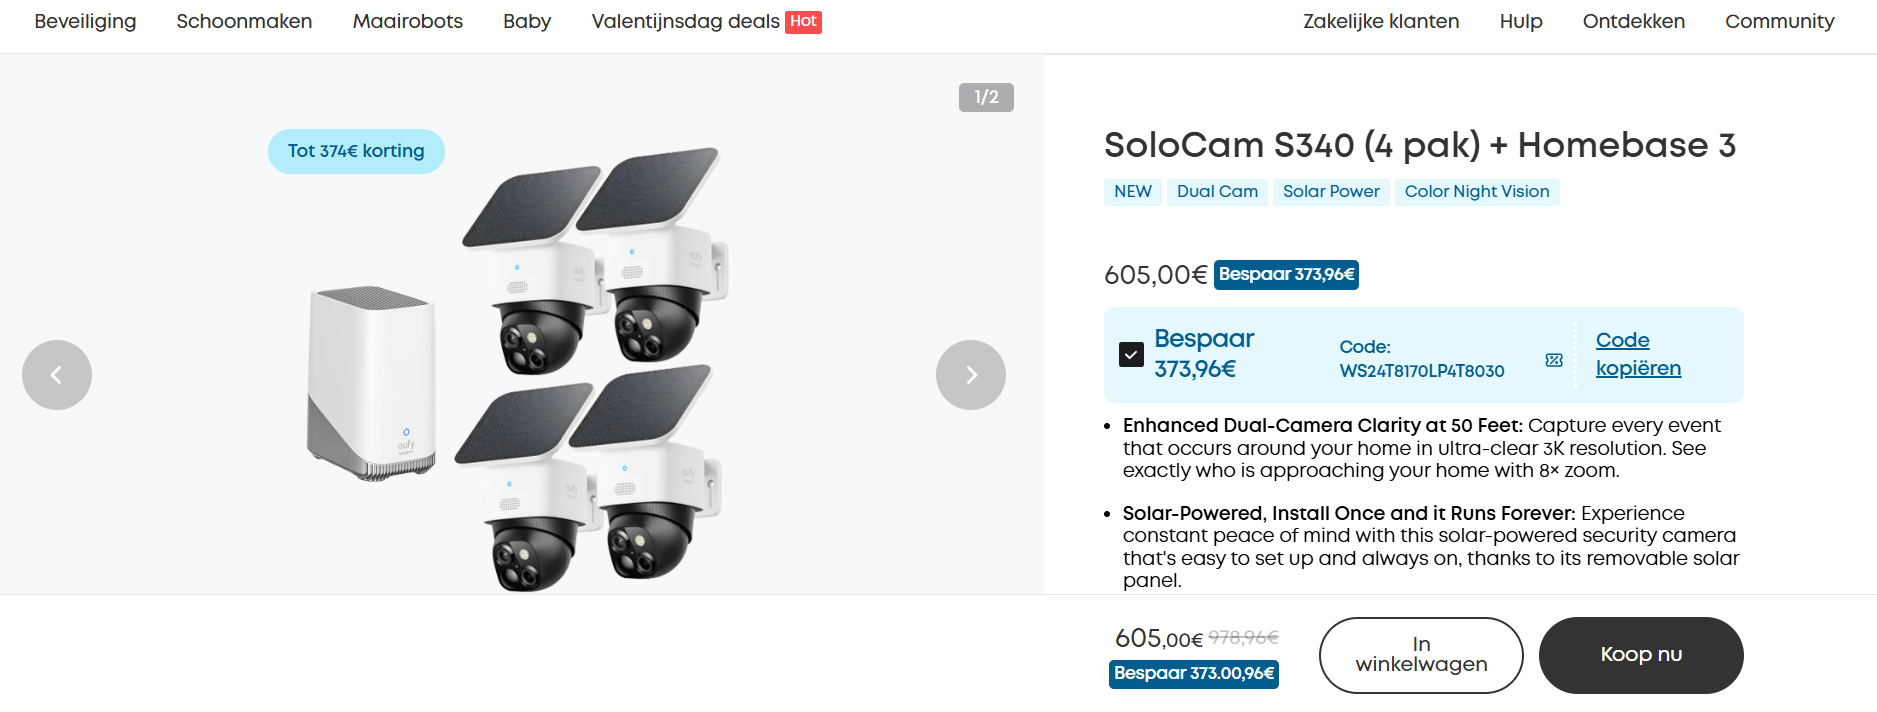This screenshot has height=712, width=1877.
Task: Select Maairobots in the navigation
Action: click(407, 21)
